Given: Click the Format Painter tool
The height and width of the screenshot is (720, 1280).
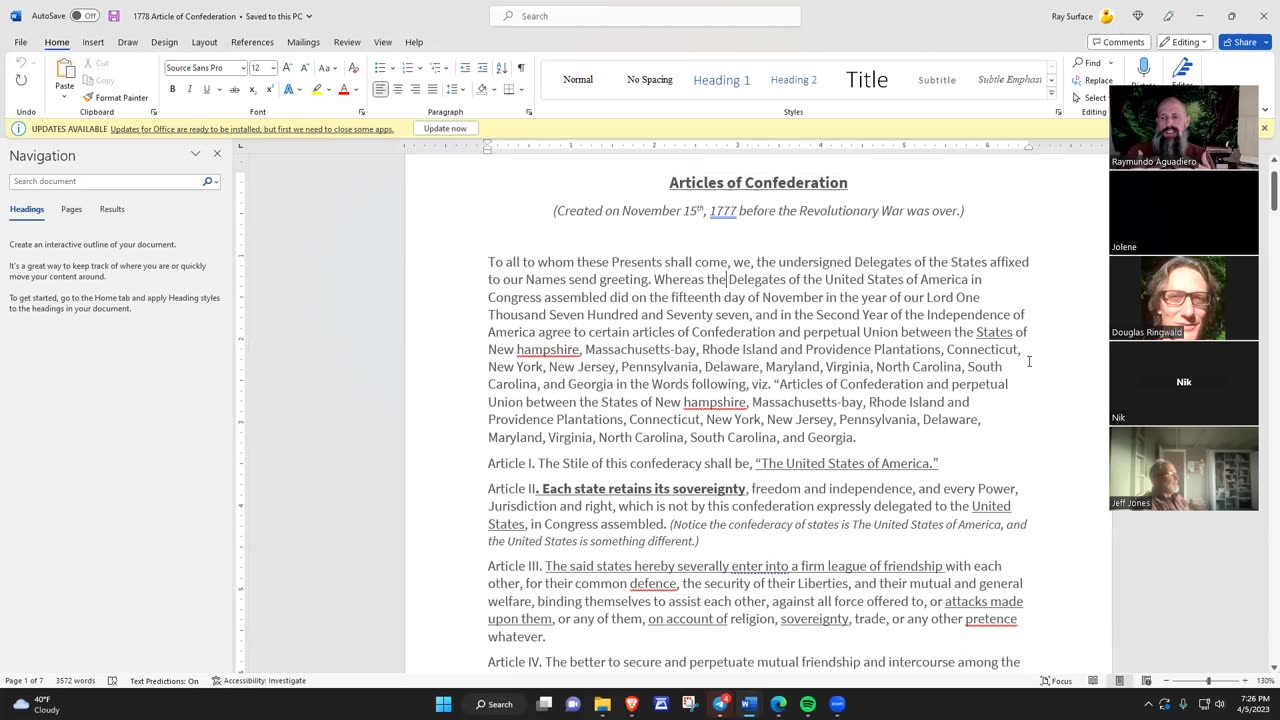Looking at the screenshot, I should pyautogui.click(x=115, y=98).
